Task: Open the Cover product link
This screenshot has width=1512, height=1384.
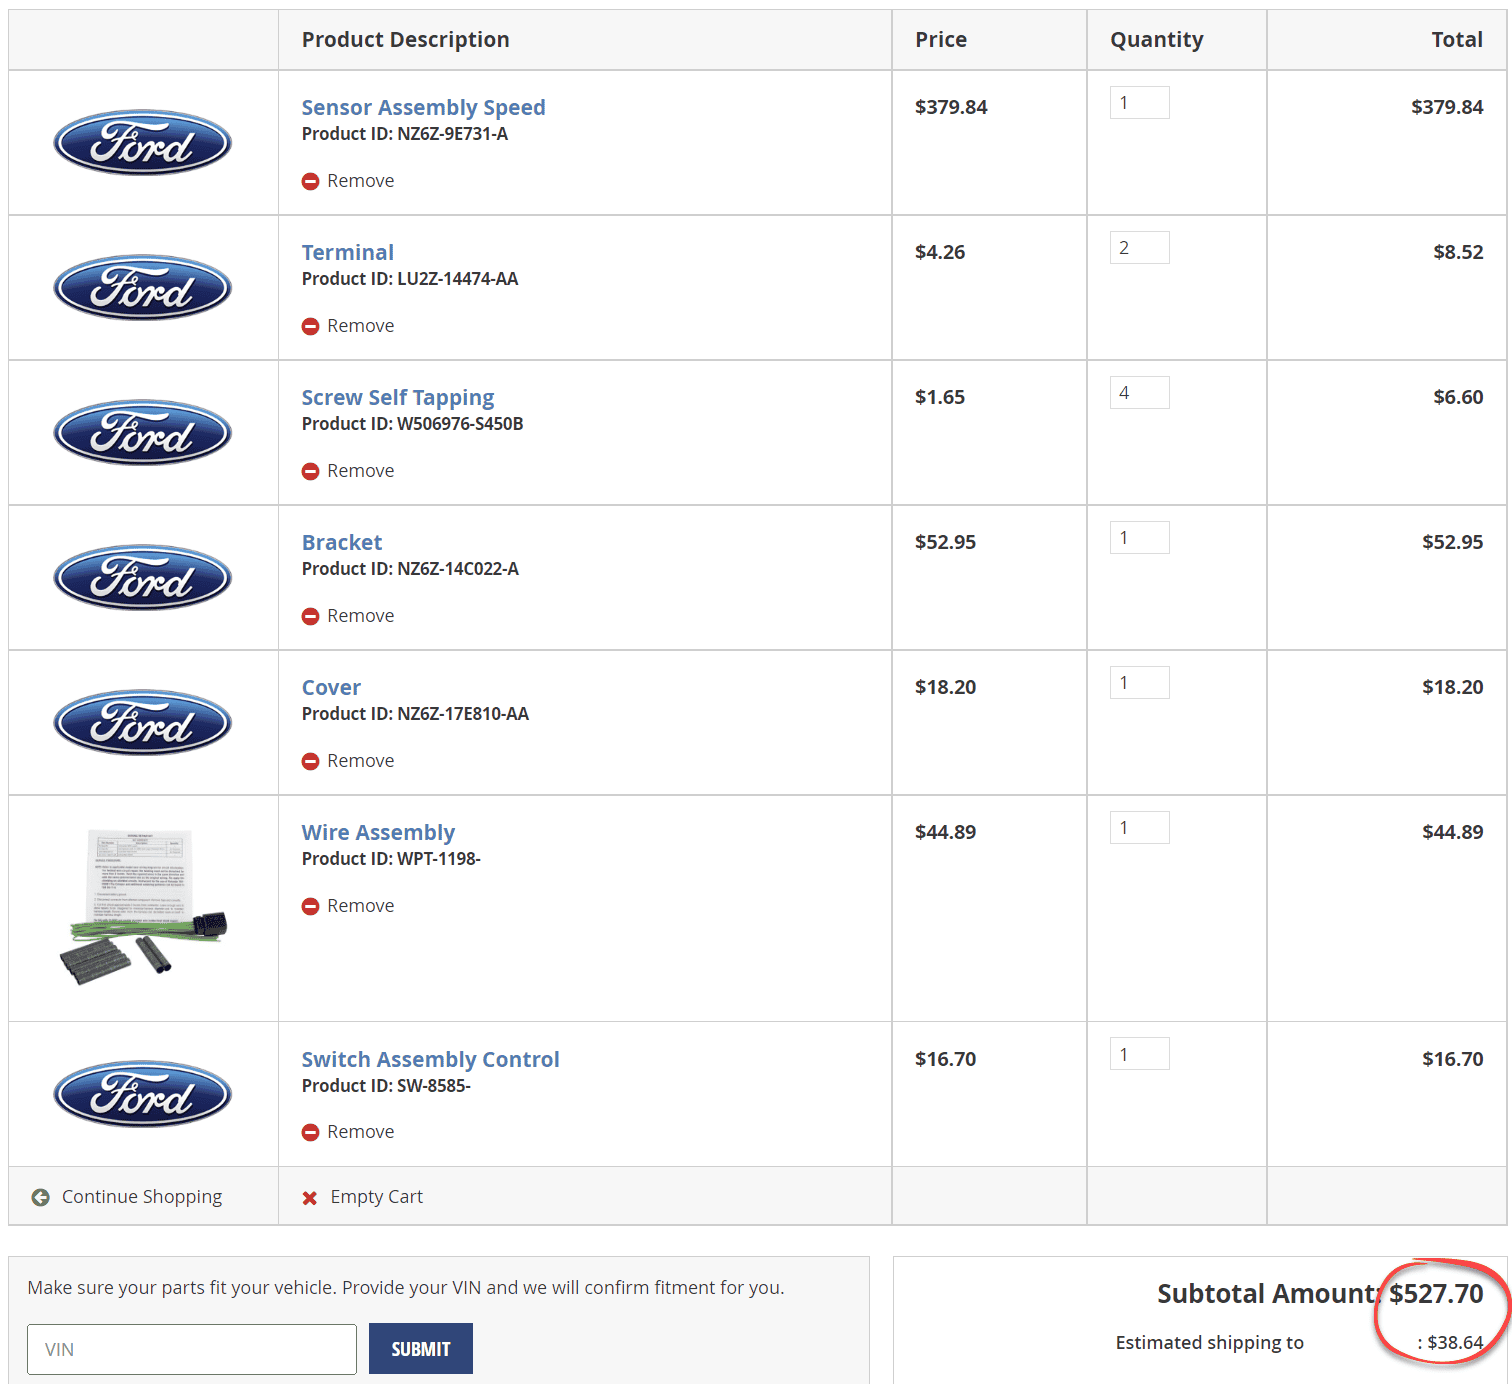Action: coord(331,687)
